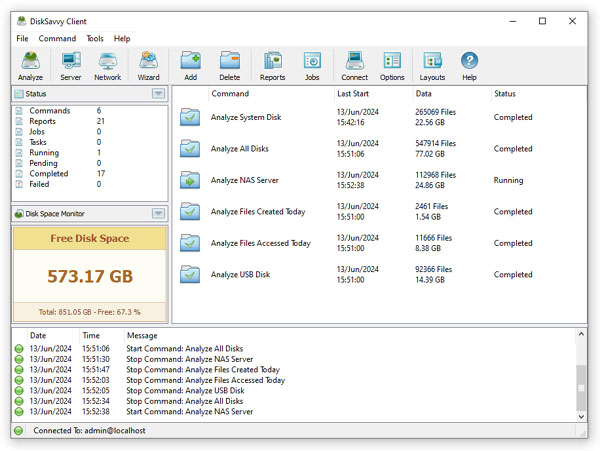Open the Command menu
The width and height of the screenshot is (600, 451).
57,38
